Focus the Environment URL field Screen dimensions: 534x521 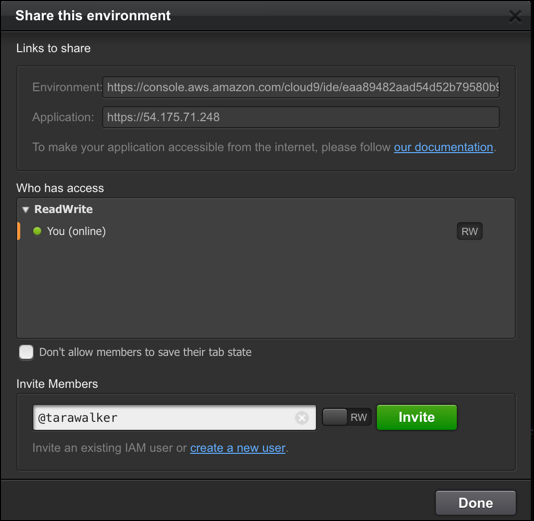(x=301, y=87)
